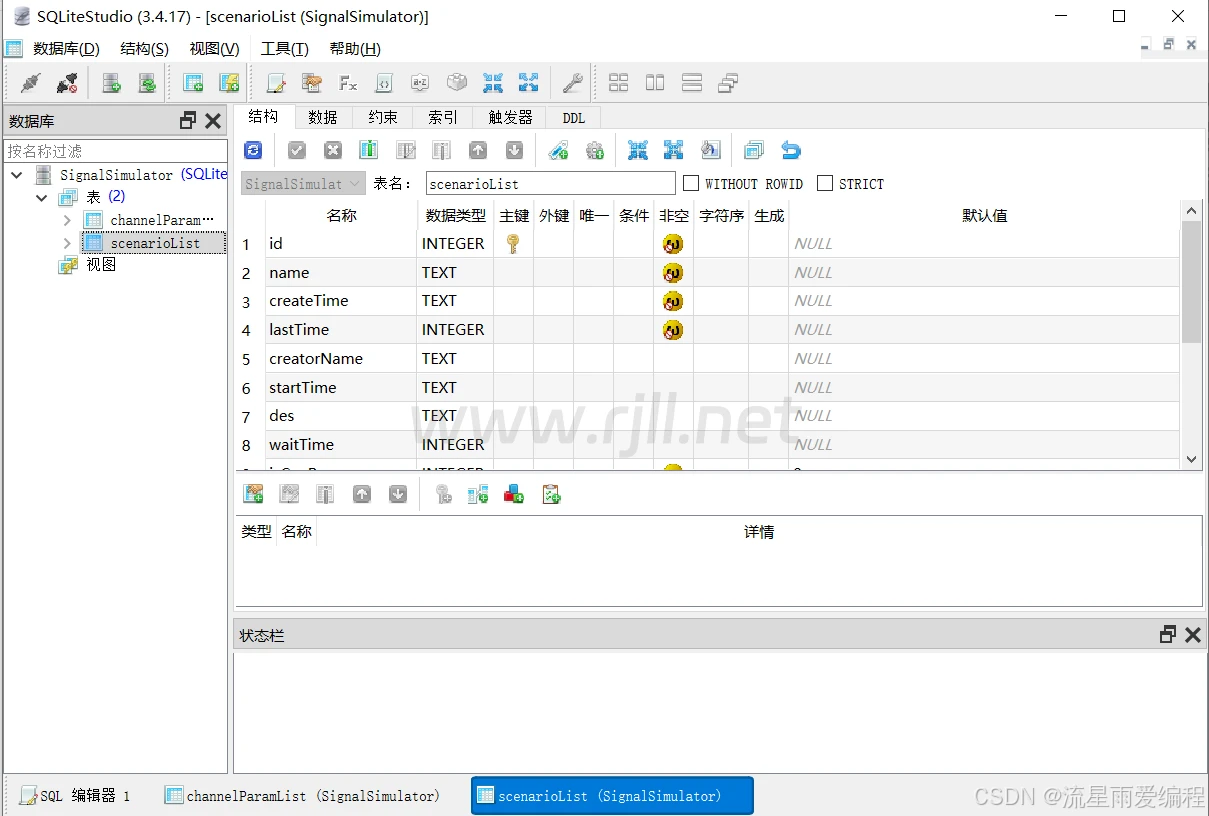Screen dimensions: 1209x816
Task: Click the add database icon in toolbar
Action: pyautogui.click(x=111, y=83)
